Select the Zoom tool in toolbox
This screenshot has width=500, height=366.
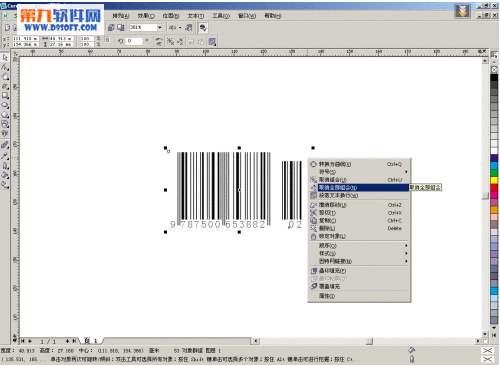(x=5, y=77)
